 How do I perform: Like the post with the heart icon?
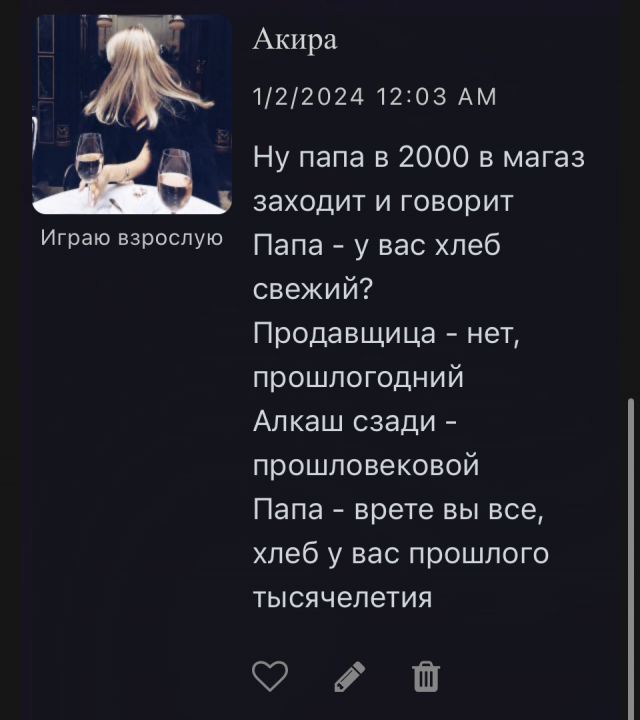coord(270,676)
